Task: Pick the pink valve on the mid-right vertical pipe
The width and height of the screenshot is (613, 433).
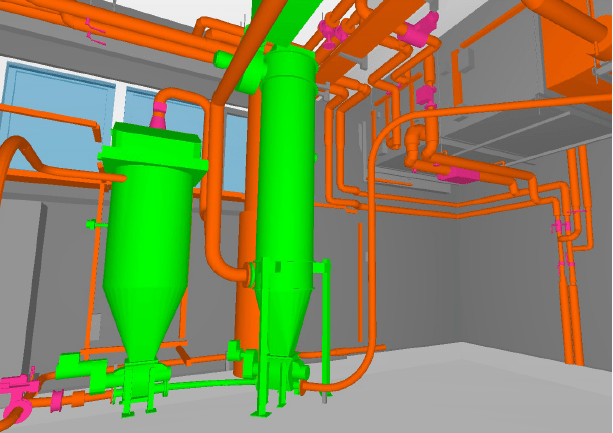Action: tap(426, 95)
